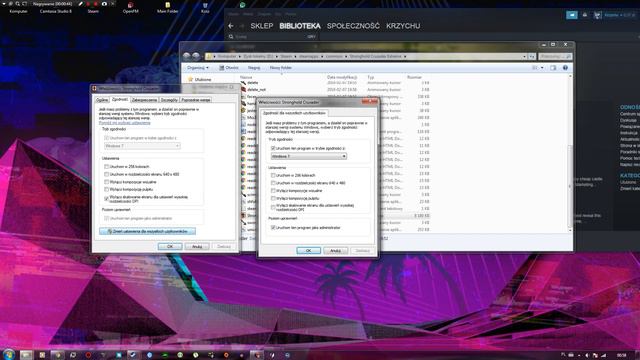Screen dimensions: 640x360
Task: Toggle the Explorer preview pane icon
Action: tap(553, 68)
